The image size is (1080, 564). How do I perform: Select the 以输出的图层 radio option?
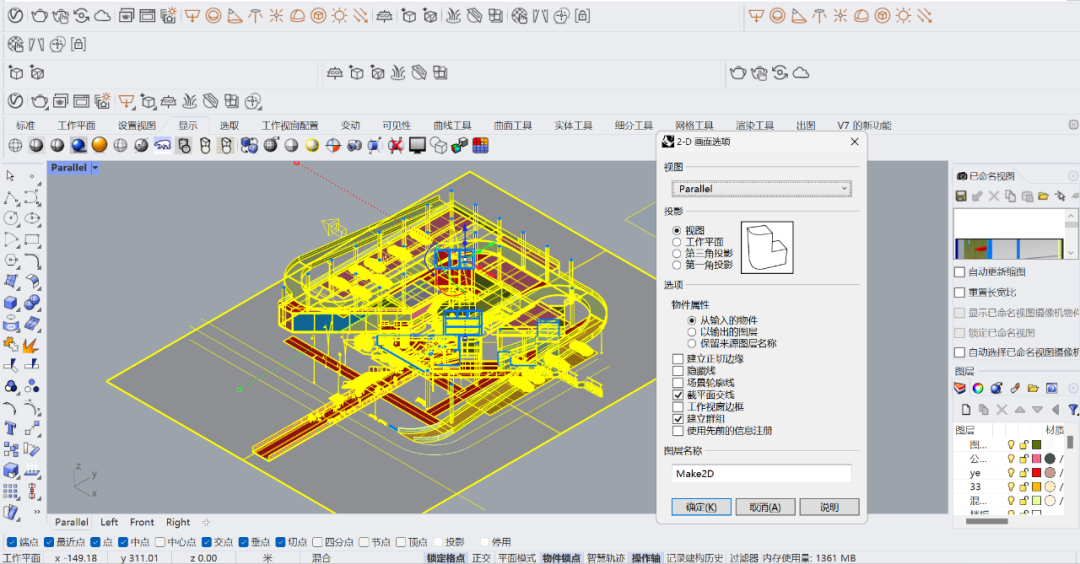692,332
